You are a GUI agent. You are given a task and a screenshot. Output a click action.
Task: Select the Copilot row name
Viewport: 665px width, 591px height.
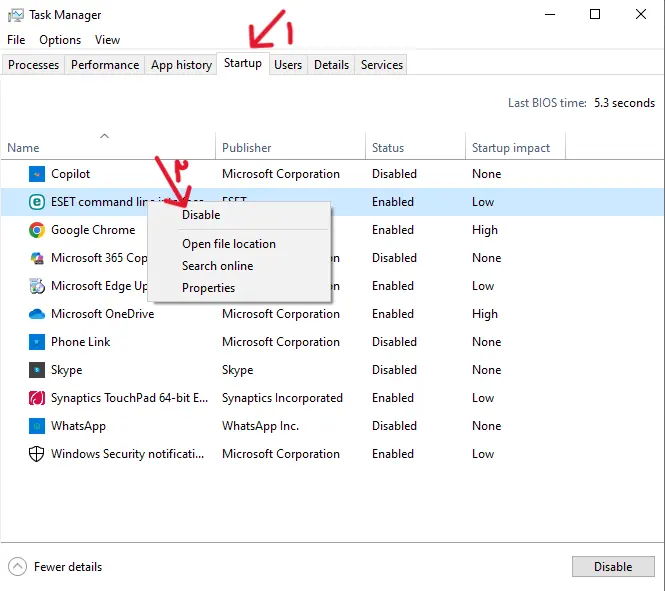pos(70,174)
